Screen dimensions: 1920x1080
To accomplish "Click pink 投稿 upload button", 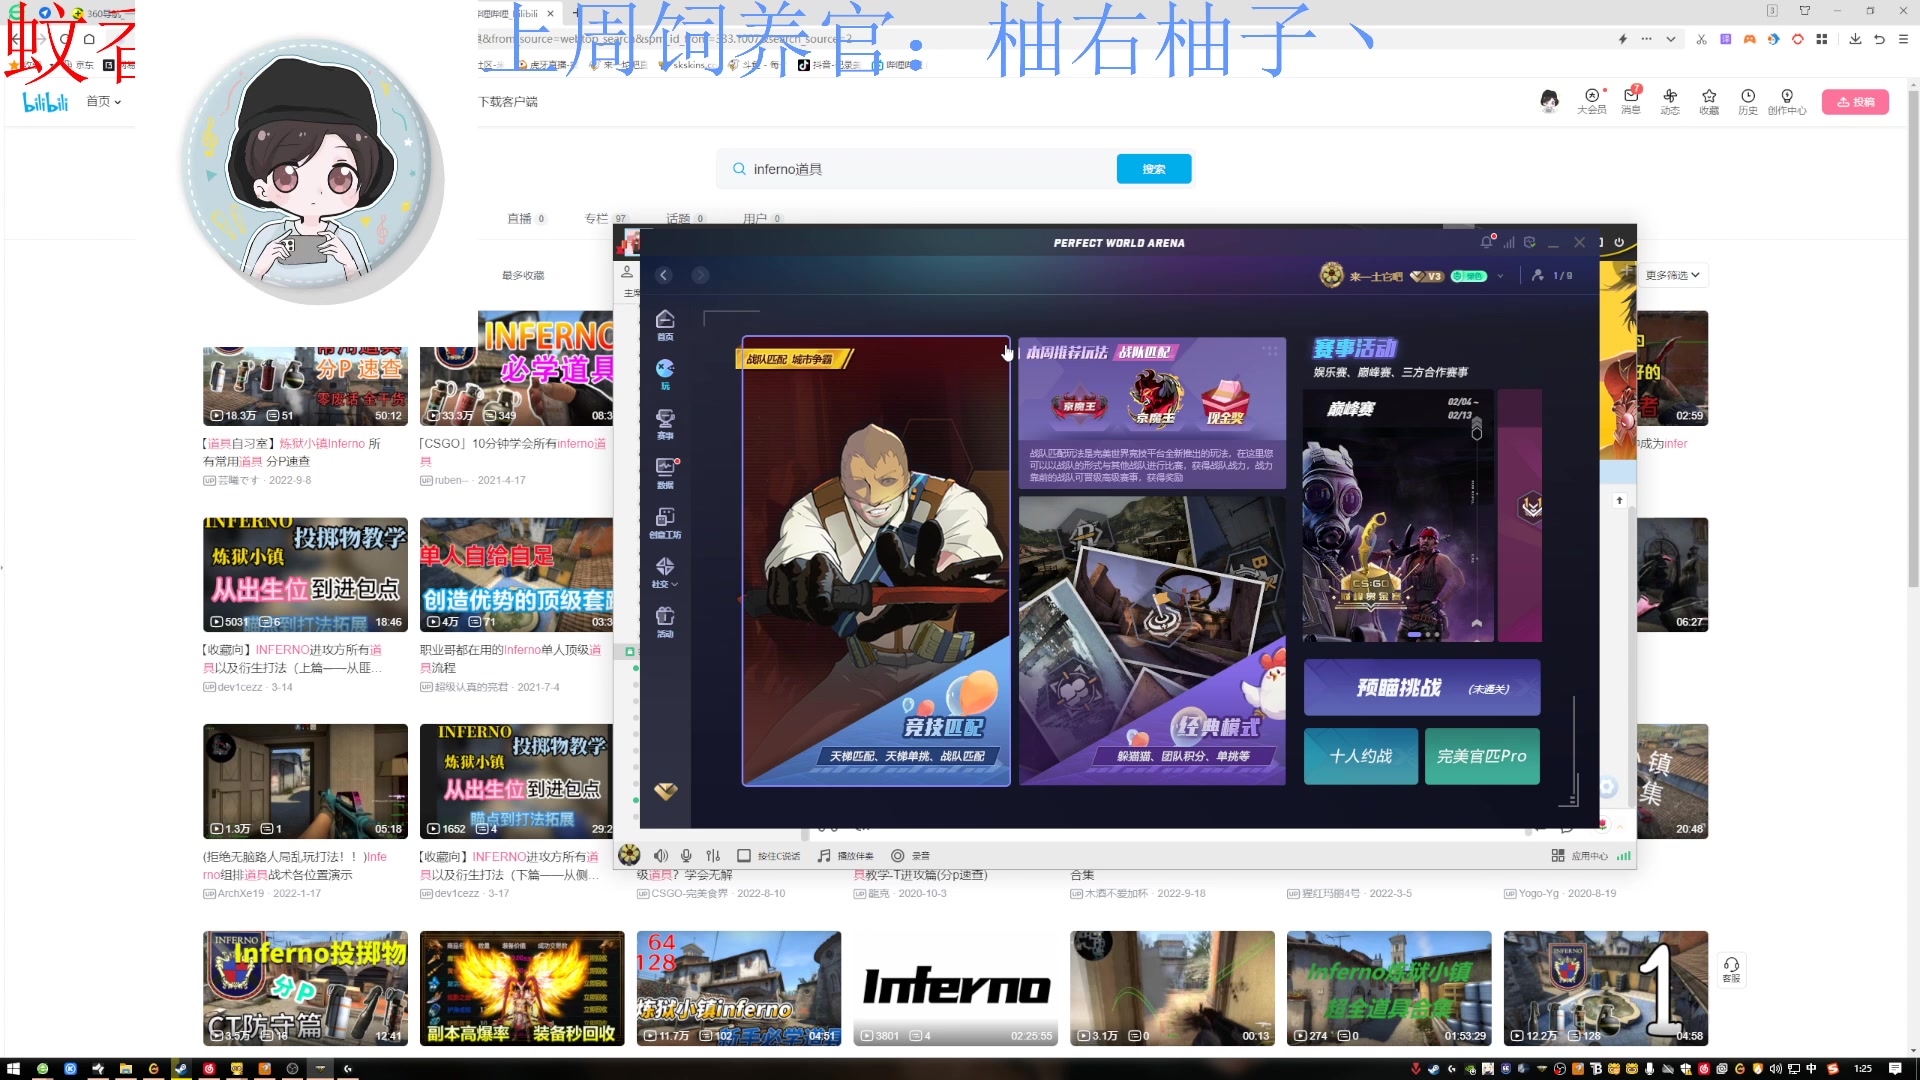I will tap(1855, 102).
